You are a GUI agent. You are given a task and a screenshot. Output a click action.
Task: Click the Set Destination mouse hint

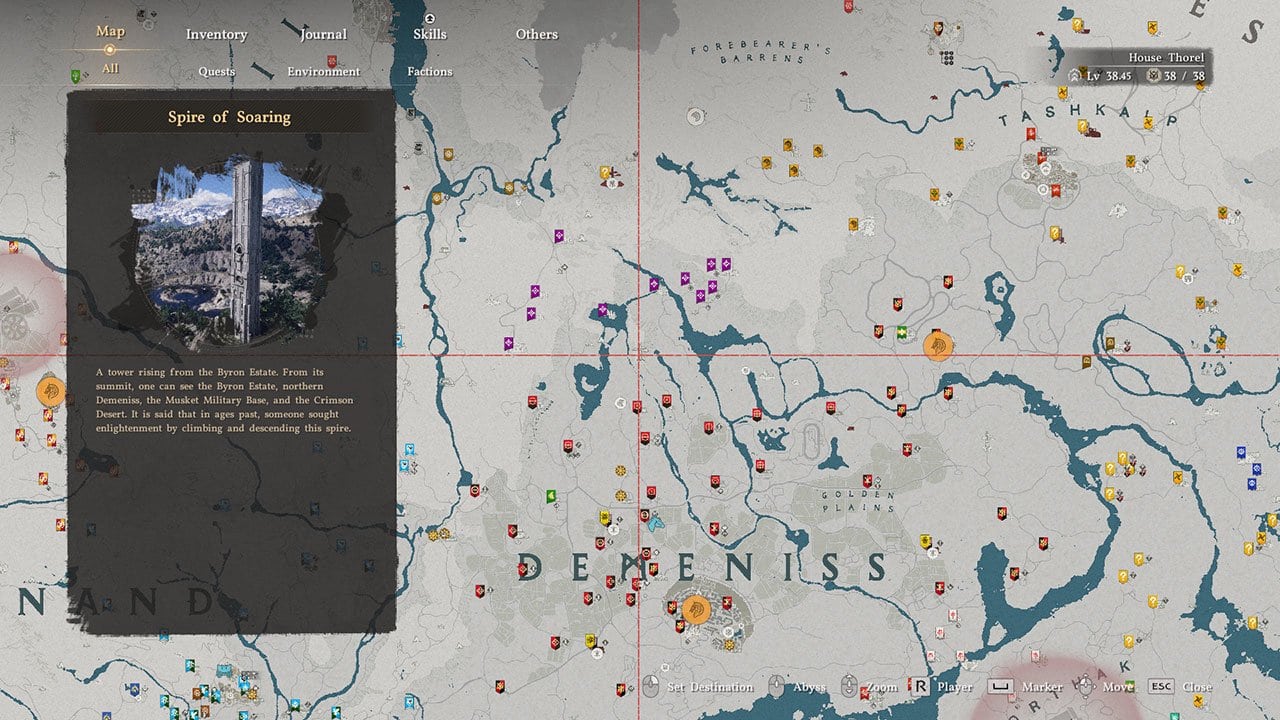(699, 687)
